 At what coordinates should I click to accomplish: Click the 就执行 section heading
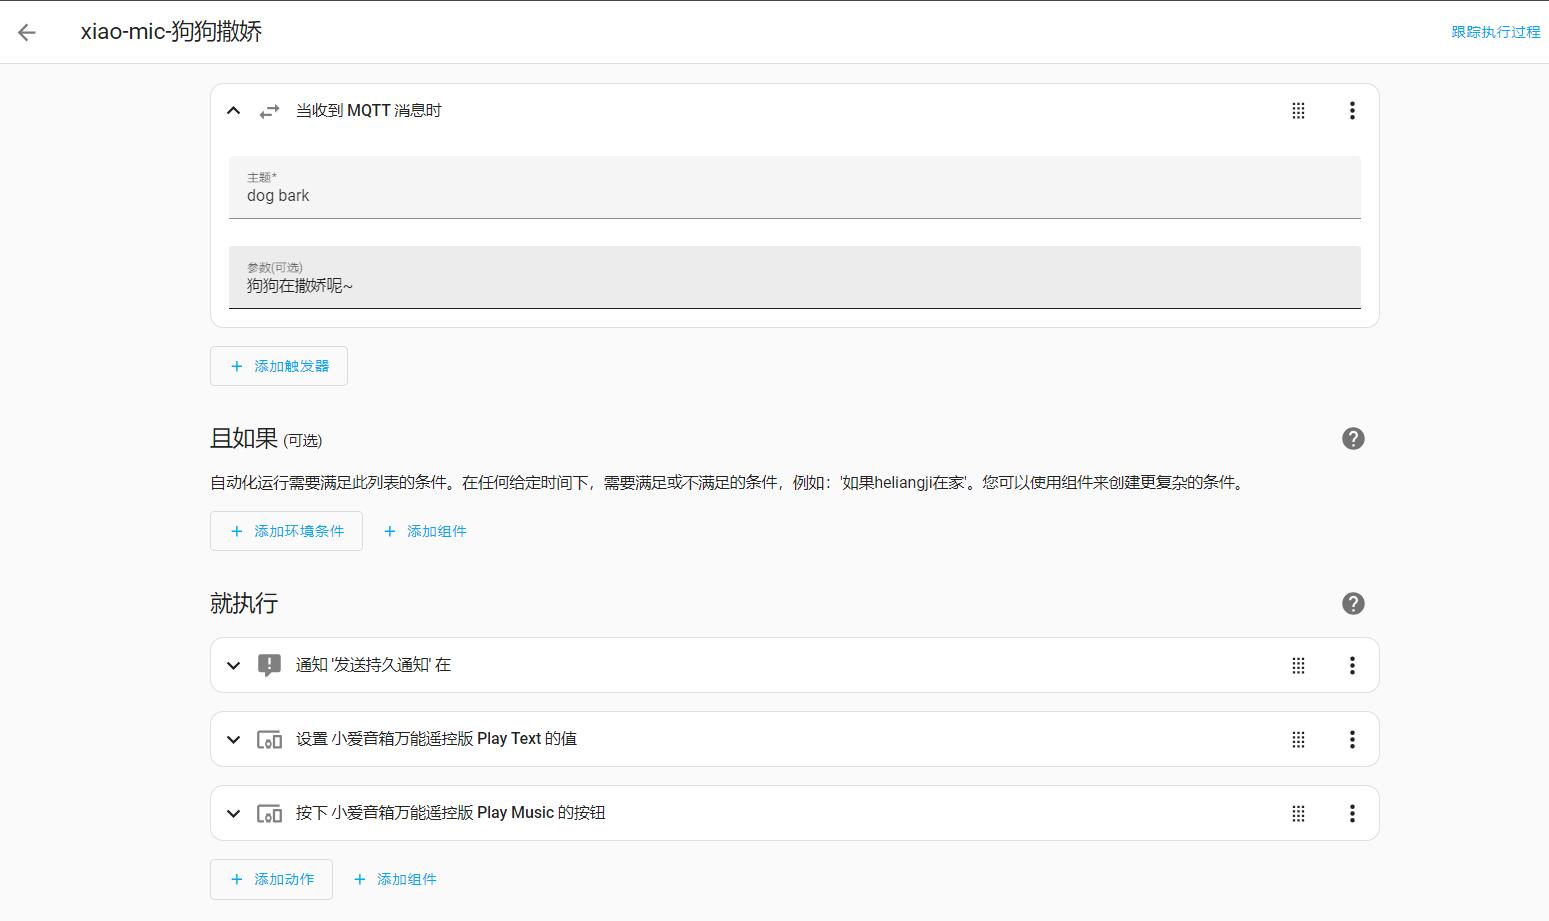pyautogui.click(x=244, y=603)
